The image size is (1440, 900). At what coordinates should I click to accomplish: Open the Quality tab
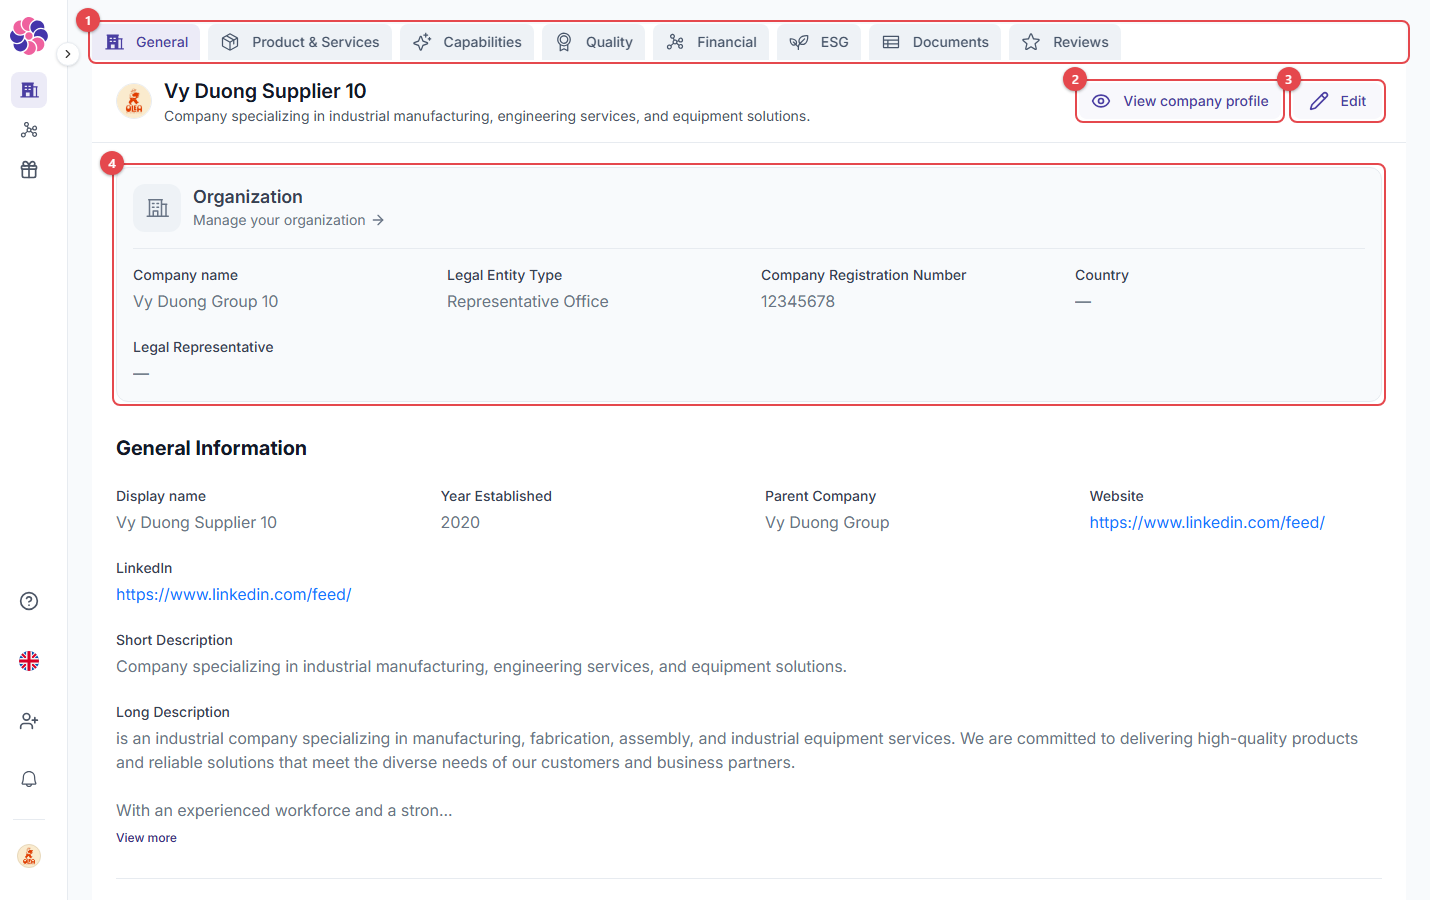coord(594,42)
